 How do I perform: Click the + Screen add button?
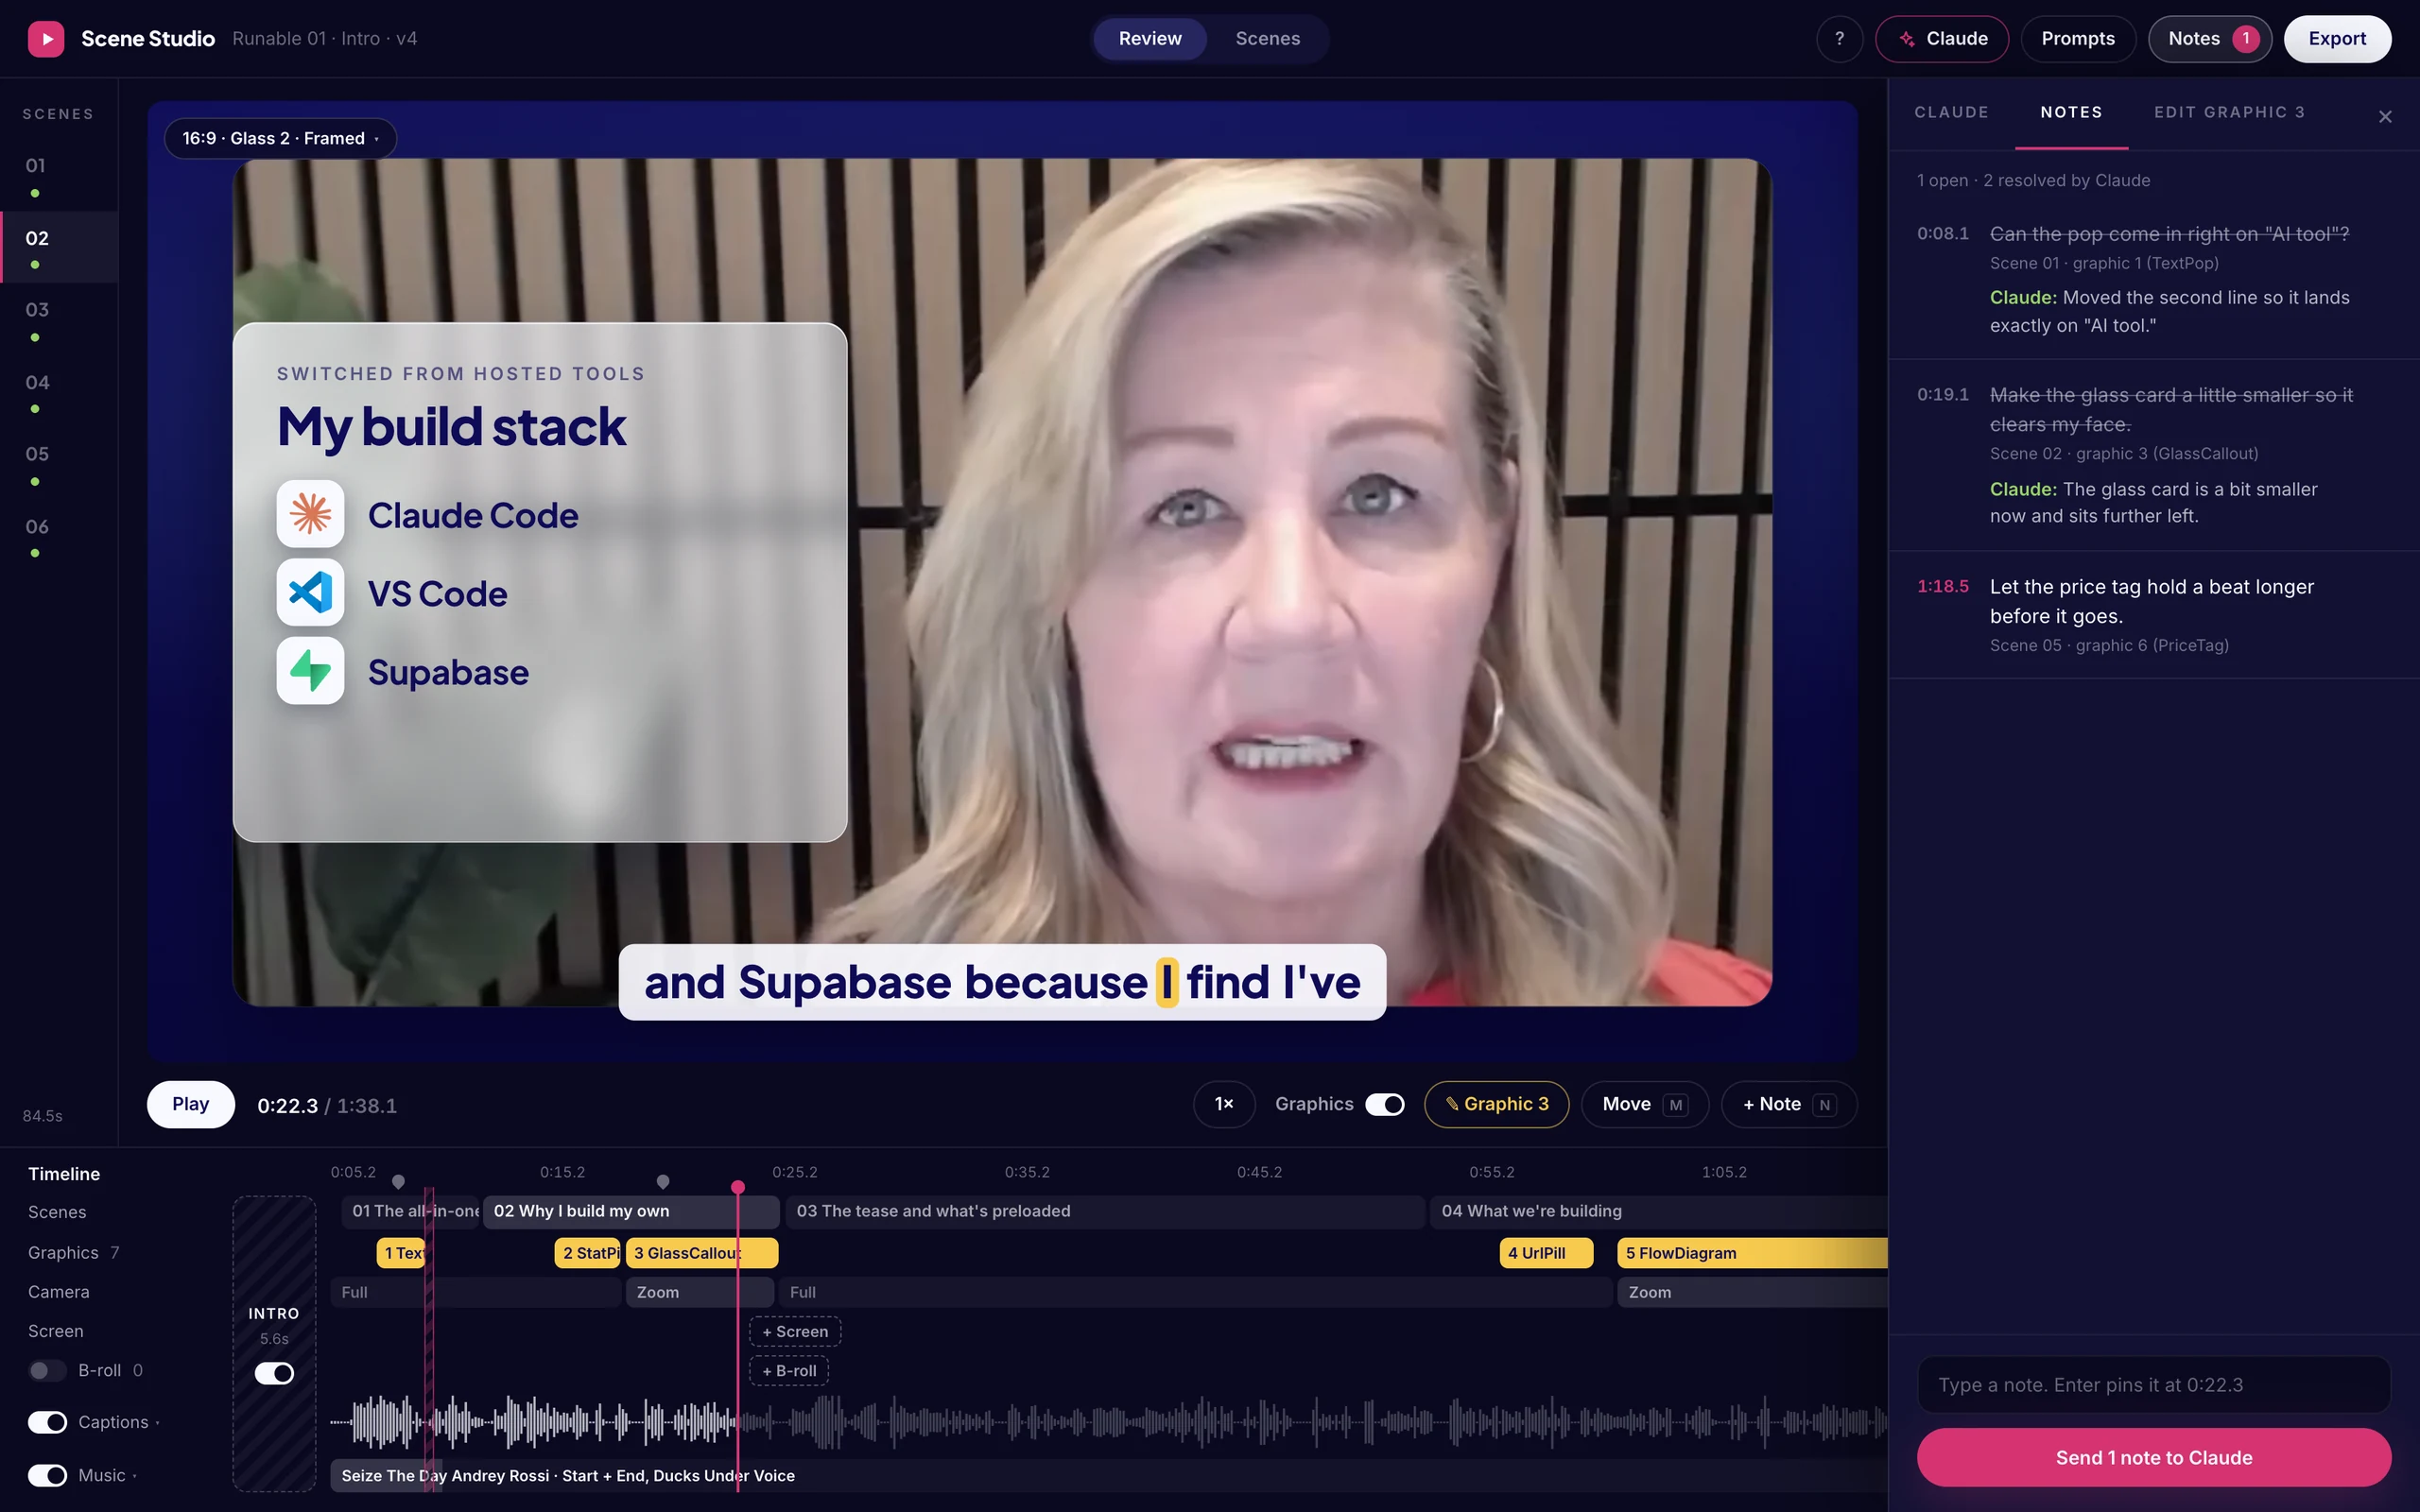tap(795, 1331)
